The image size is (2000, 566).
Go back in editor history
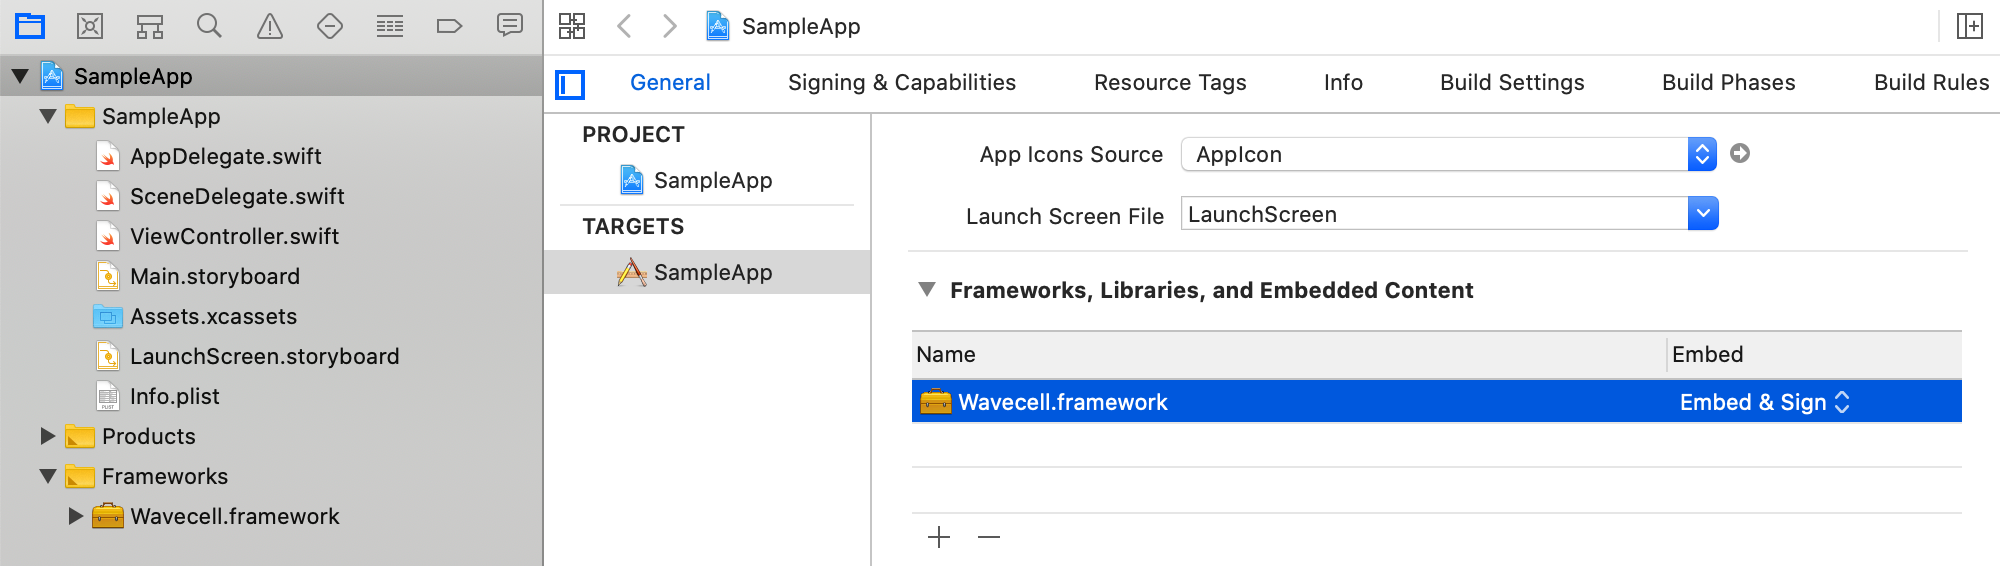[x=624, y=26]
